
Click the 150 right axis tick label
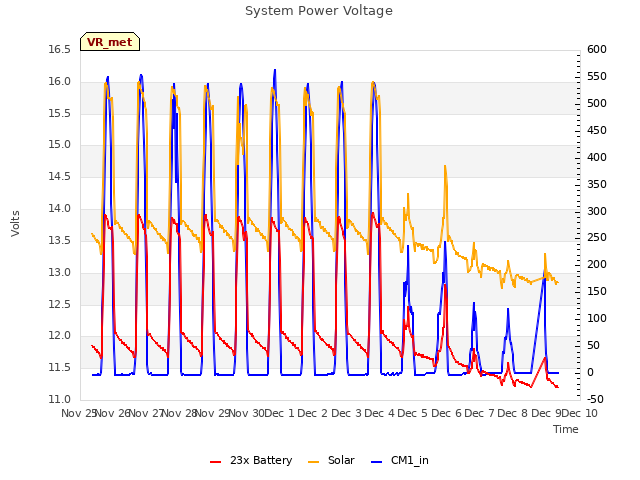[x=597, y=292]
